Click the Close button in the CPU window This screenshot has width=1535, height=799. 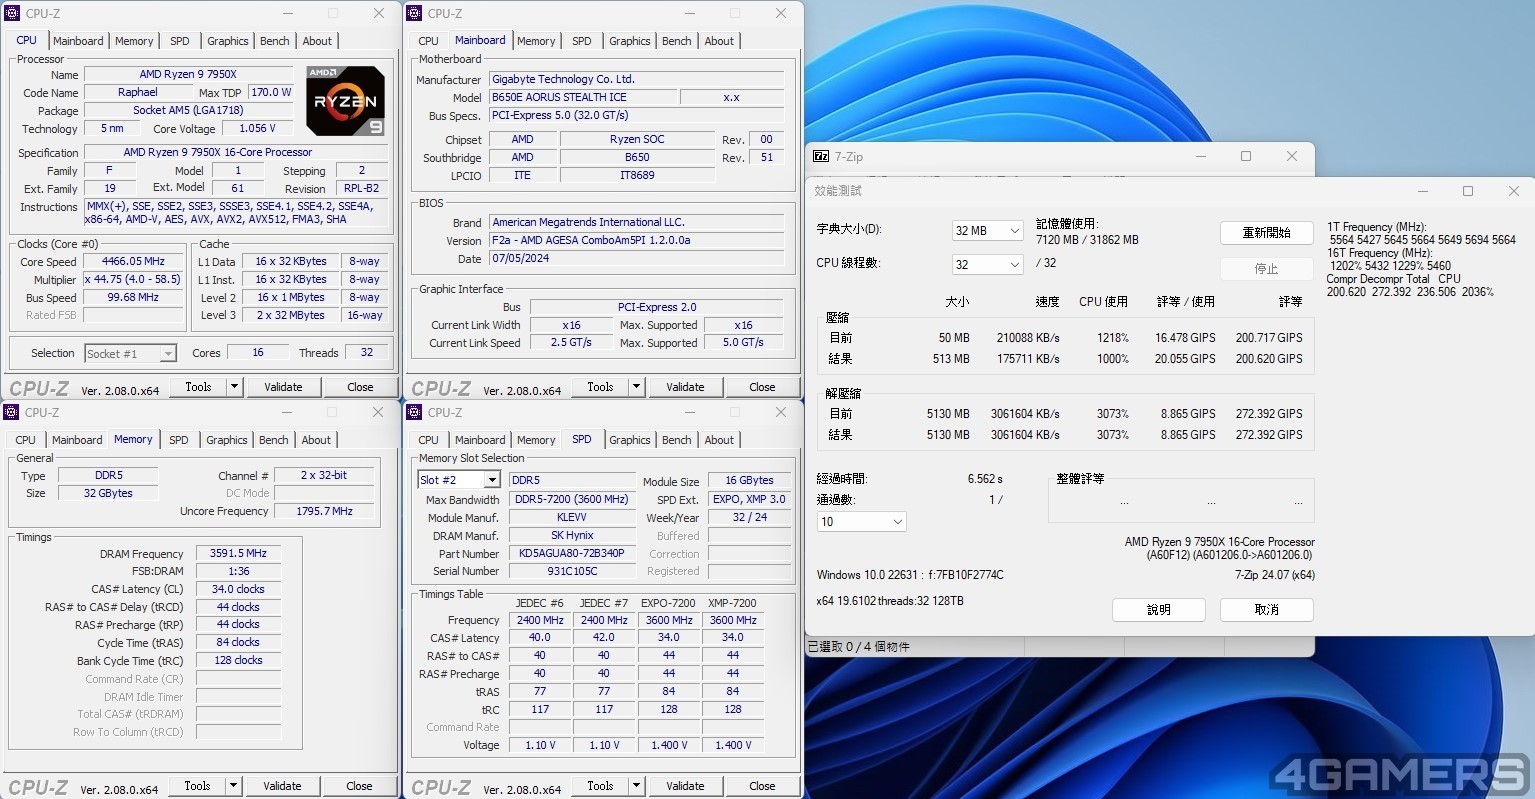[x=360, y=387]
